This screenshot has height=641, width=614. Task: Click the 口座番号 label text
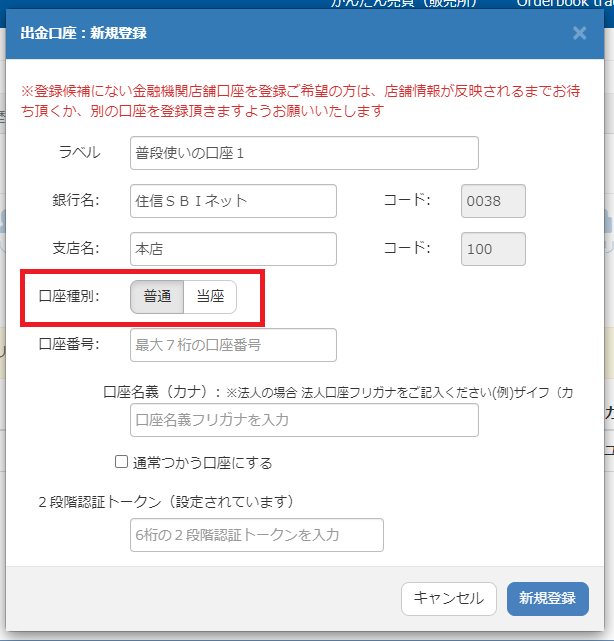click(69, 344)
